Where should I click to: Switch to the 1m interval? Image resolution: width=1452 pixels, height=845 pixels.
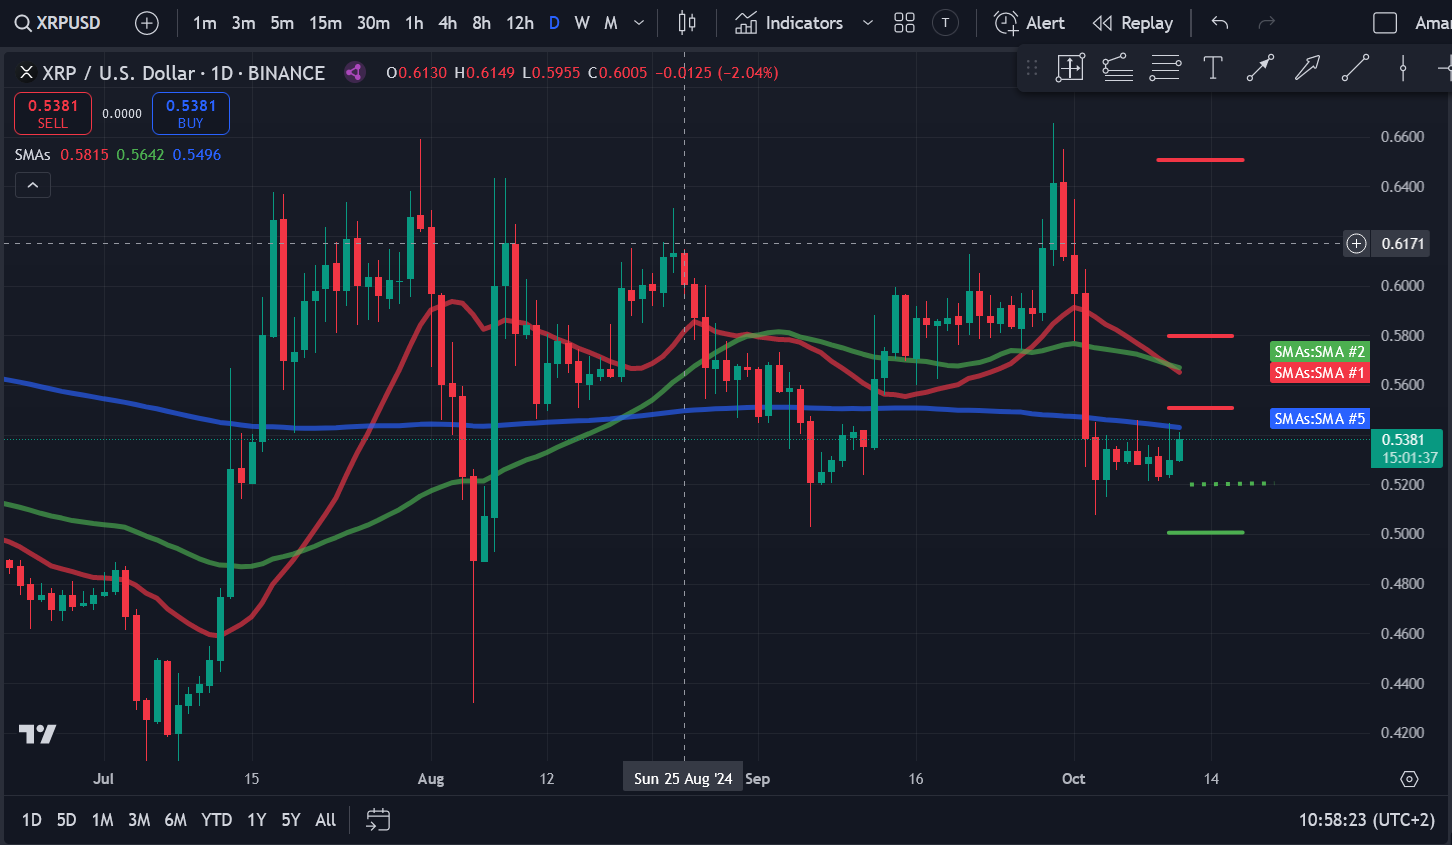(x=204, y=22)
